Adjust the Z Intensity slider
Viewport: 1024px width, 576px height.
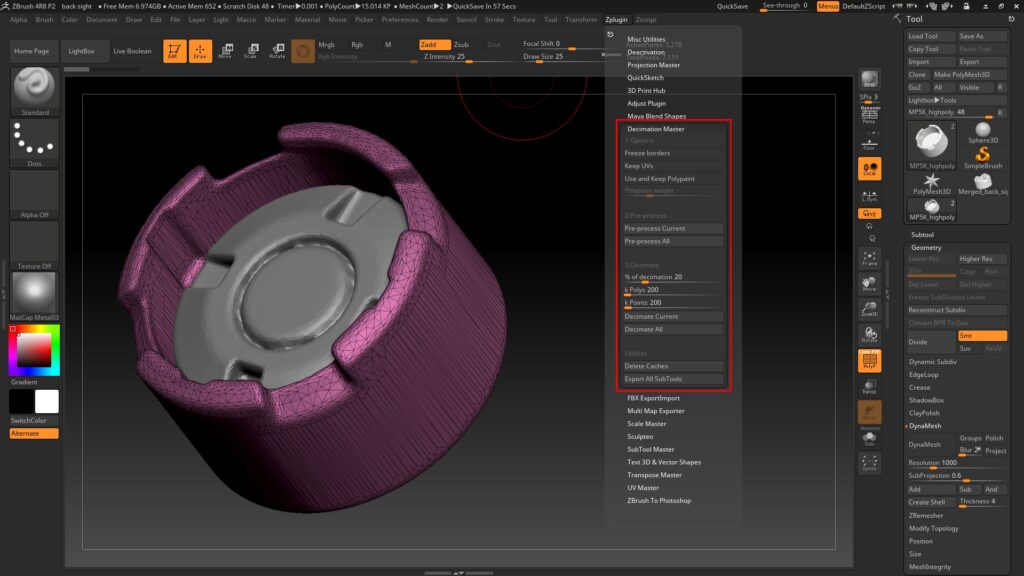(x=467, y=57)
